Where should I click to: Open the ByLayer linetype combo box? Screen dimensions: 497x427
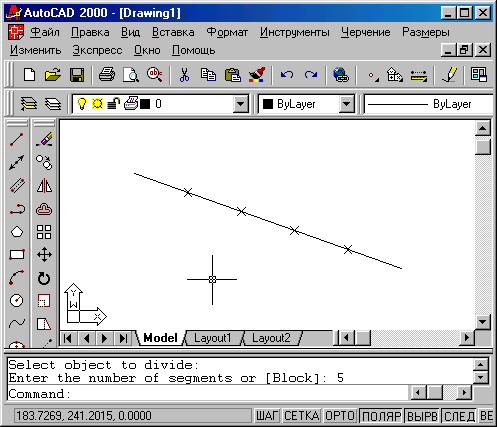[x=429, y=104]
